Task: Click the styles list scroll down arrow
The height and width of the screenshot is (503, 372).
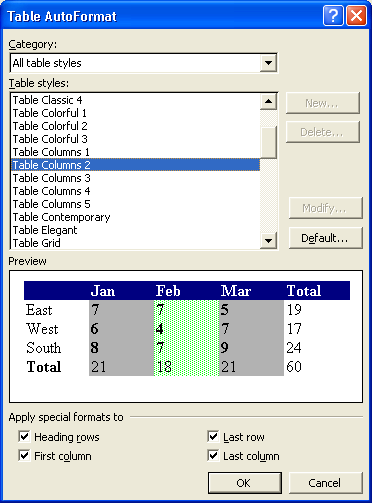Action: [x=268, y=240]
